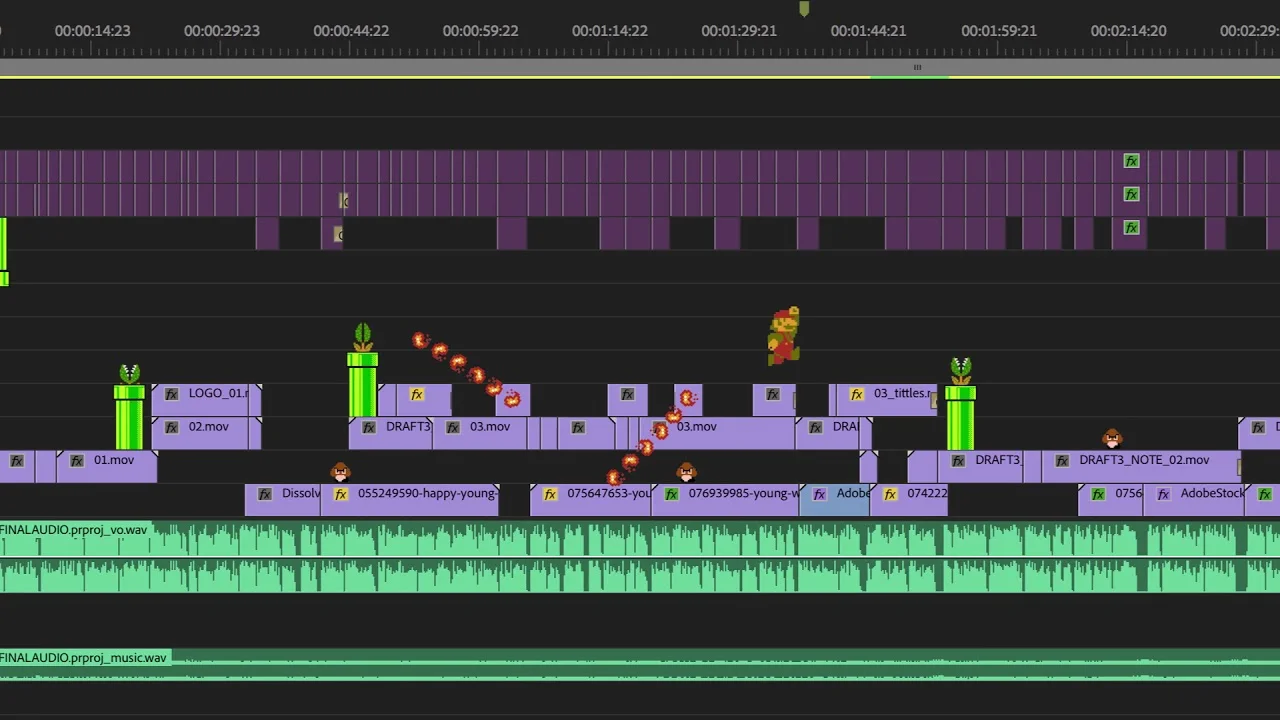This screenshot has height=720, width=1280.
Task: Click yellow fx badge on 03_tittles clip
Action: pos(857,394)
